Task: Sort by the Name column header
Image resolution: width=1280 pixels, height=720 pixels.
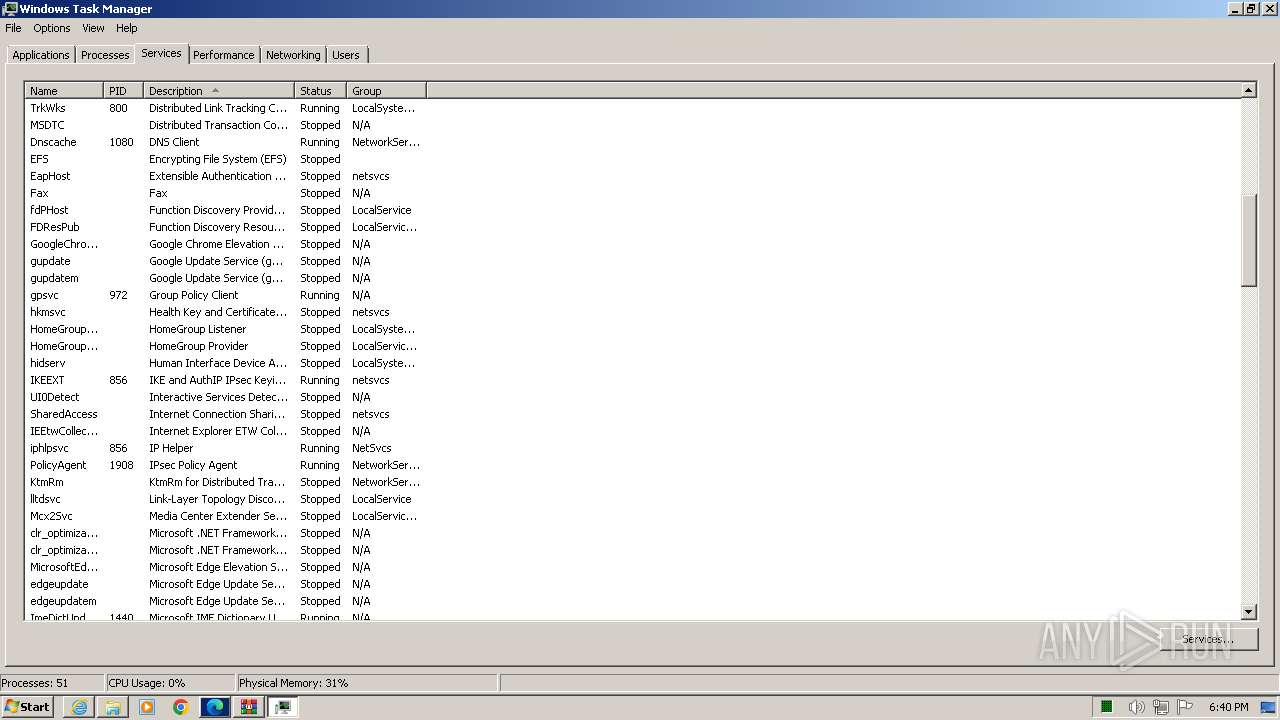Action: (x=64, y=91)
